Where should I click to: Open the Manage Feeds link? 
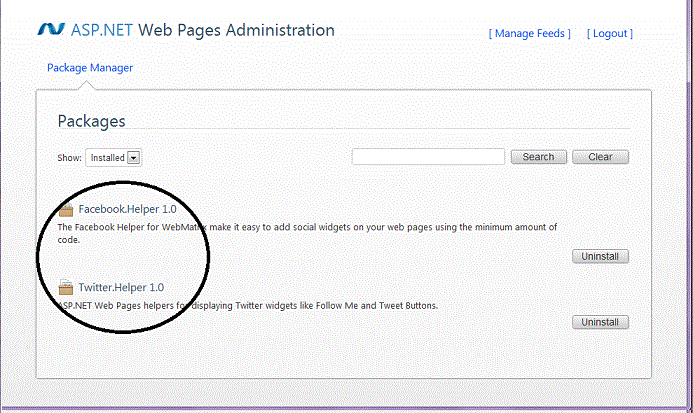[529, 34]
